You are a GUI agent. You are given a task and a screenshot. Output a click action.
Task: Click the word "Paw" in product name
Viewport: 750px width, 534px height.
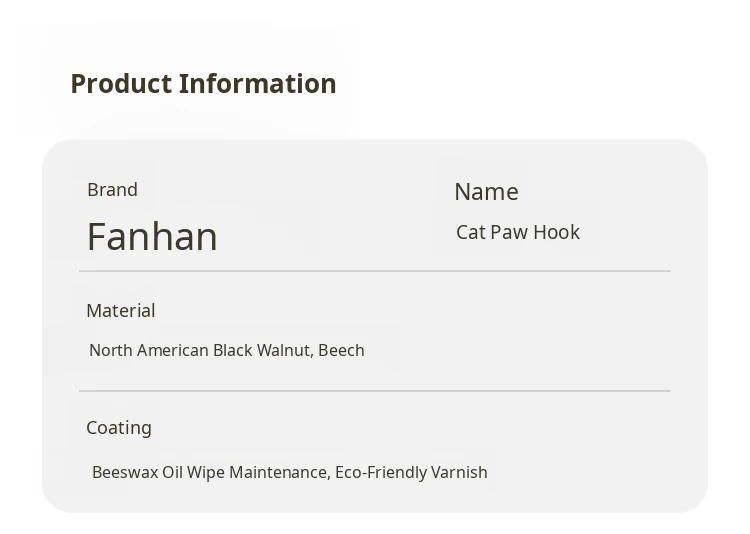click(x=508, y=232)
